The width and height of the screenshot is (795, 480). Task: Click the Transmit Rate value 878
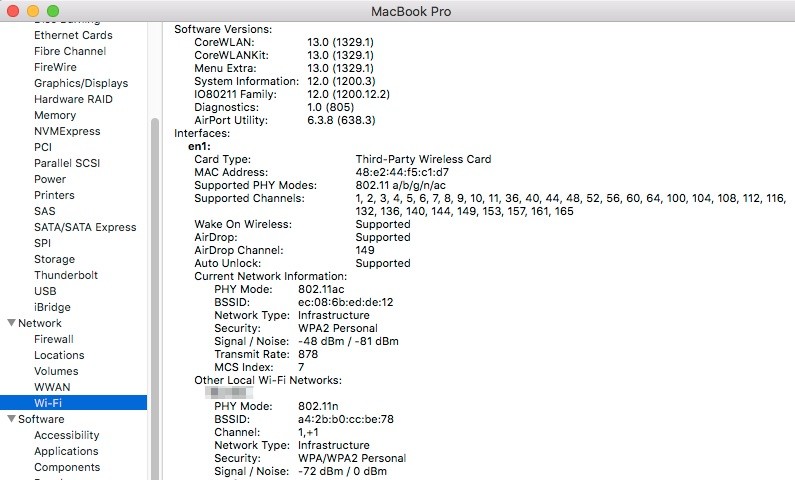pos(308,354)
